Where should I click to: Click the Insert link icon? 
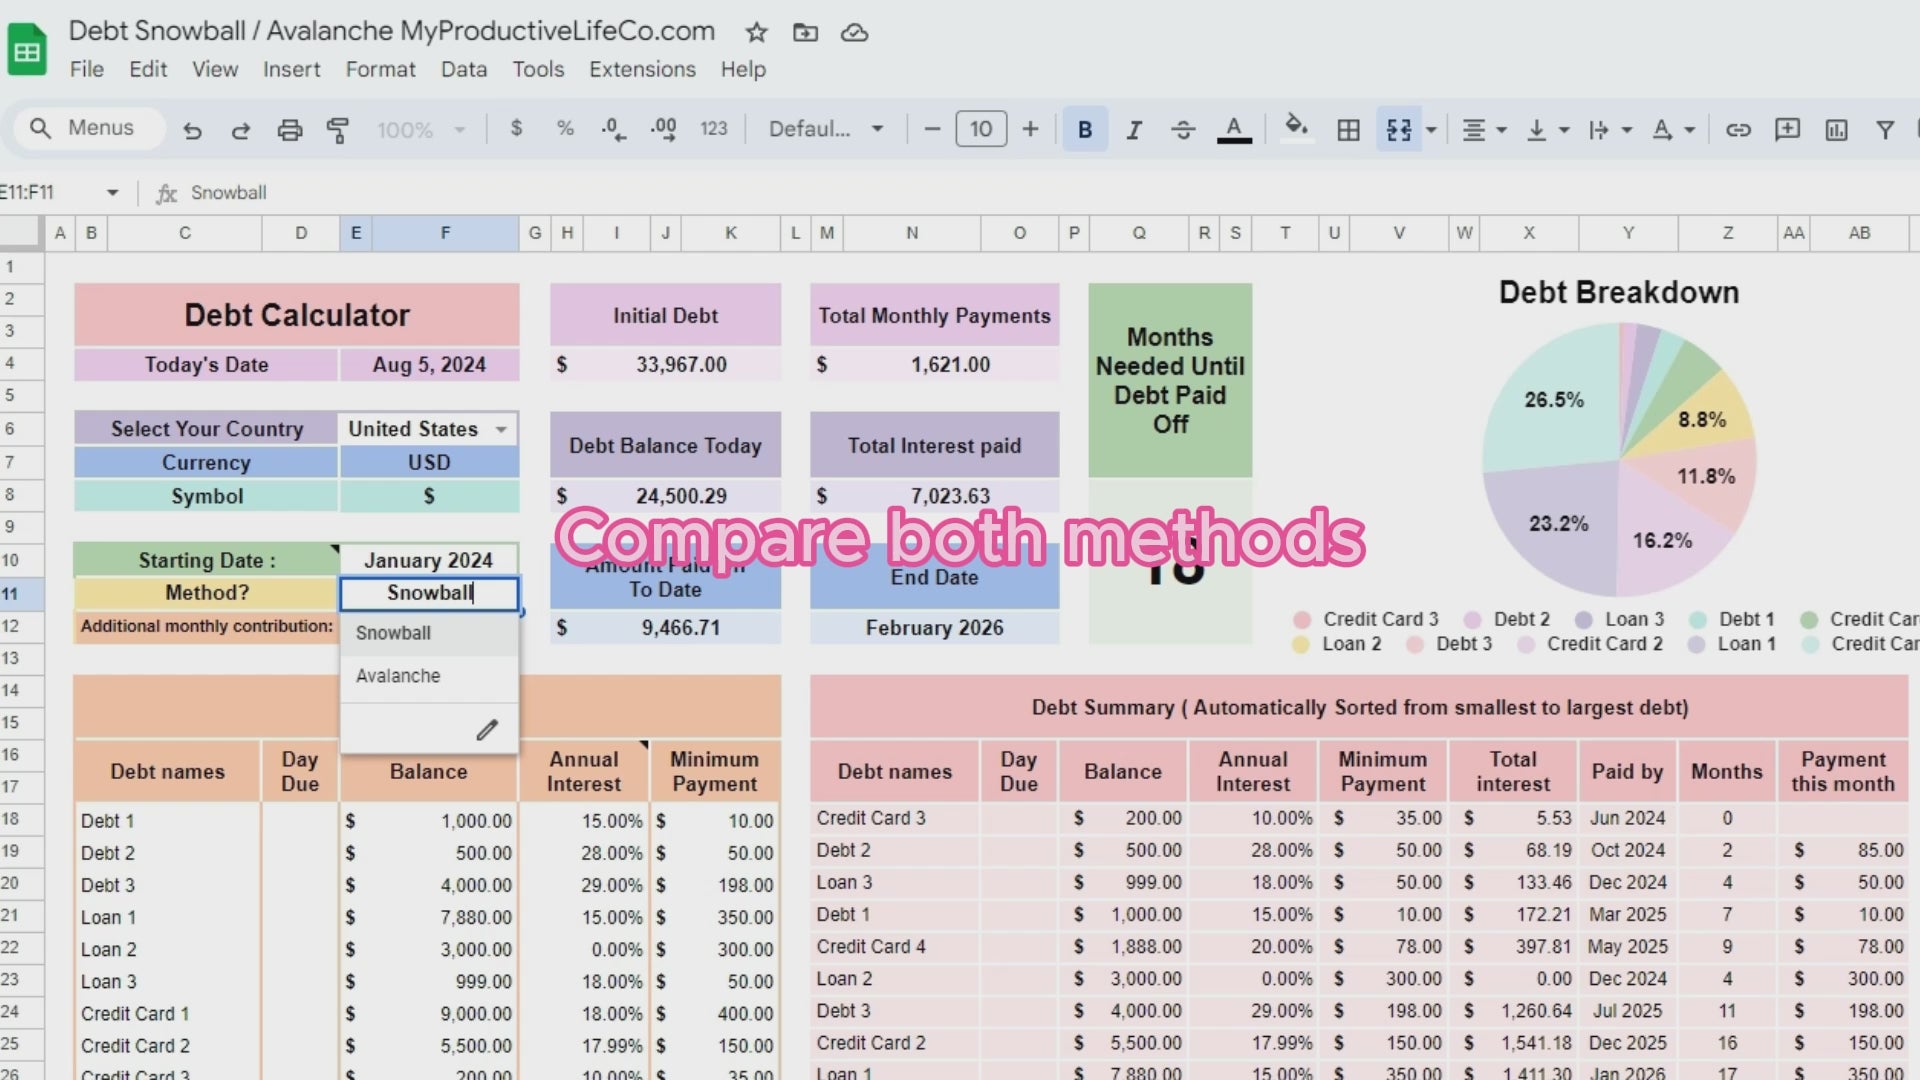[1739, 129]
